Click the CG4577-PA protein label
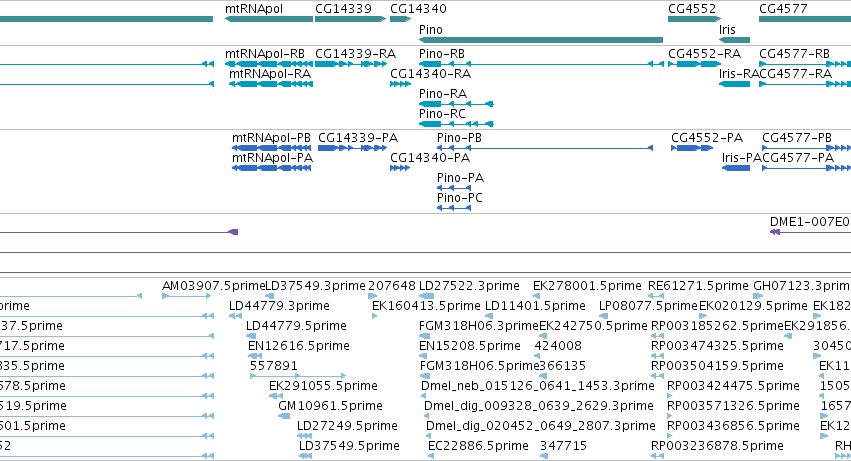Screen dimensions: 851x461 (x=798, y=158)
